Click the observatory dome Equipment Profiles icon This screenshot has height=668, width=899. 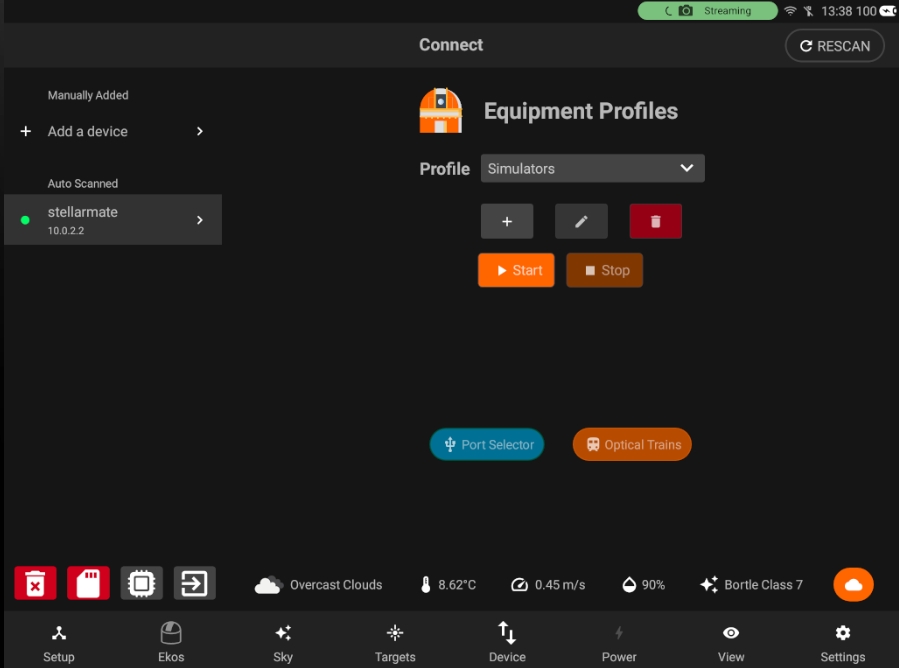440,111
